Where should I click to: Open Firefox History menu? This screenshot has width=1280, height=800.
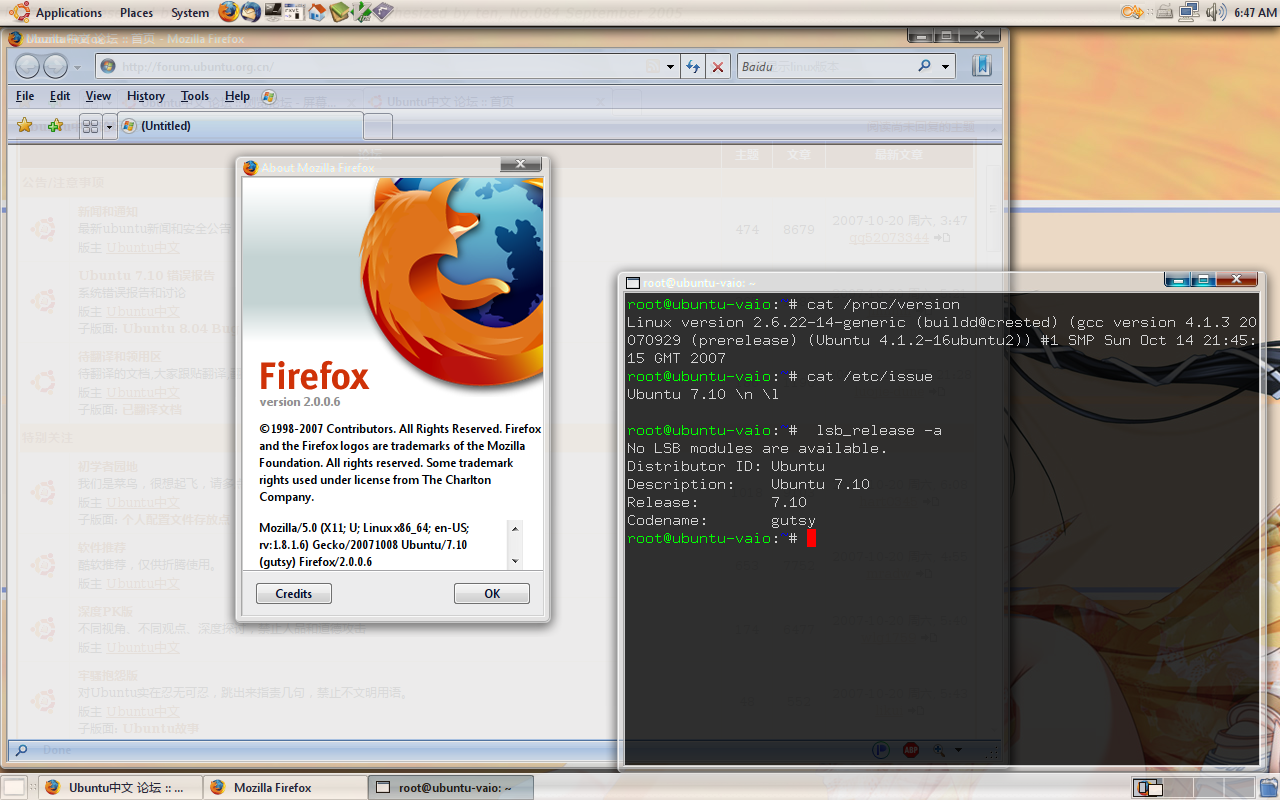click(146, 96)
